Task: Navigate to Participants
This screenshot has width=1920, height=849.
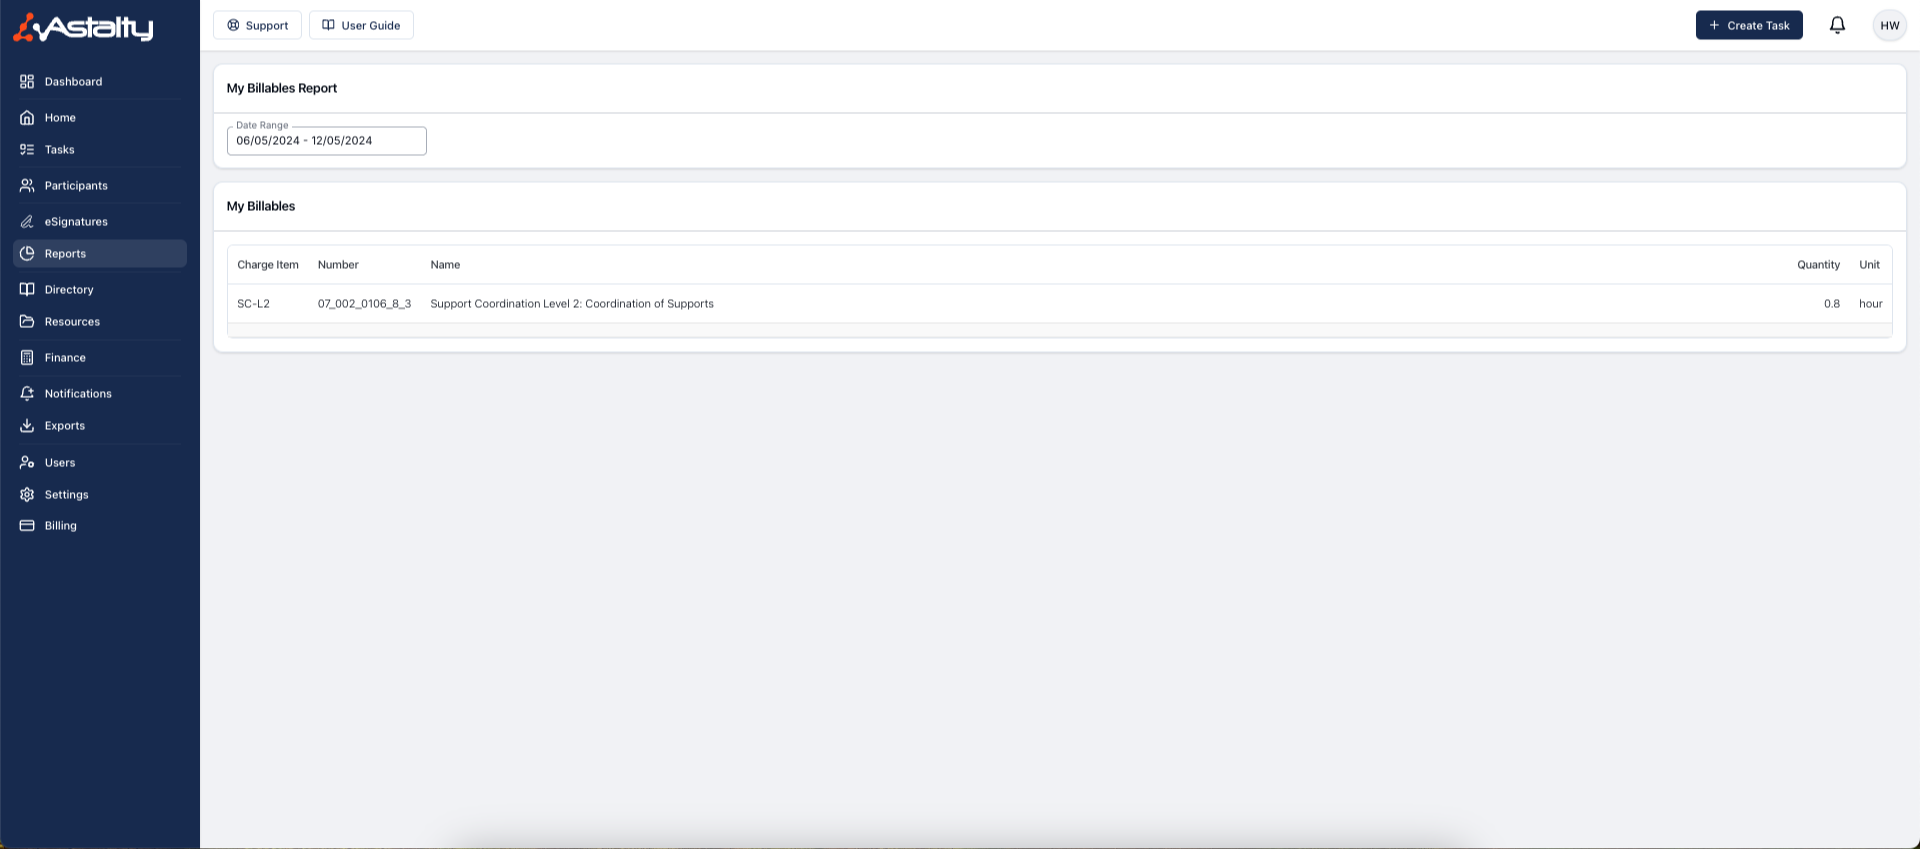Action: [x=76, y=186]
